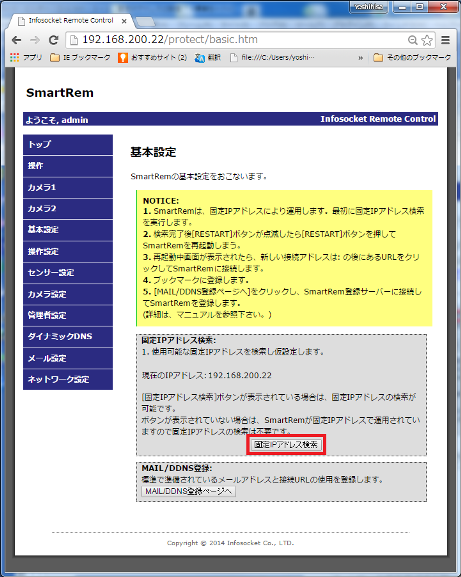
Task: Go to トップ in the sidebar
Action: click(x=68, y=145)
